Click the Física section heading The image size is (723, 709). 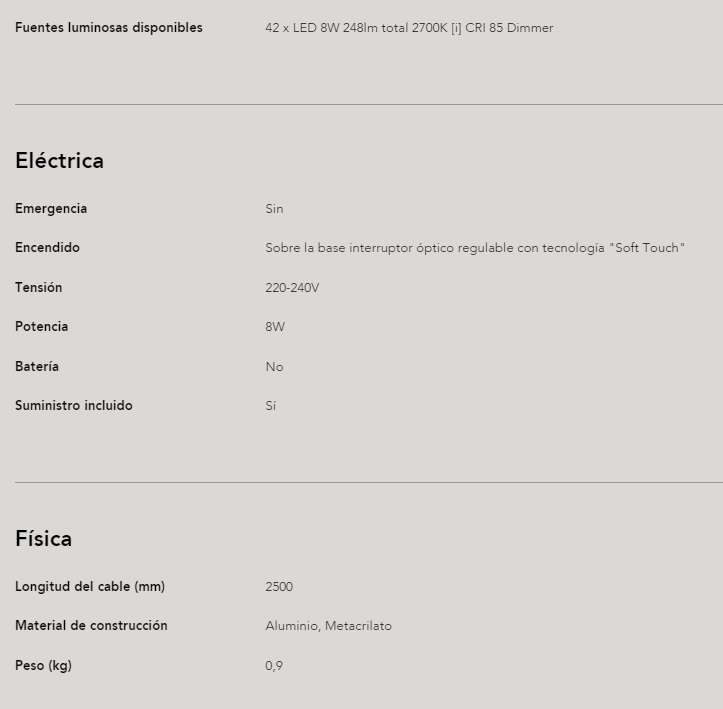43,538
